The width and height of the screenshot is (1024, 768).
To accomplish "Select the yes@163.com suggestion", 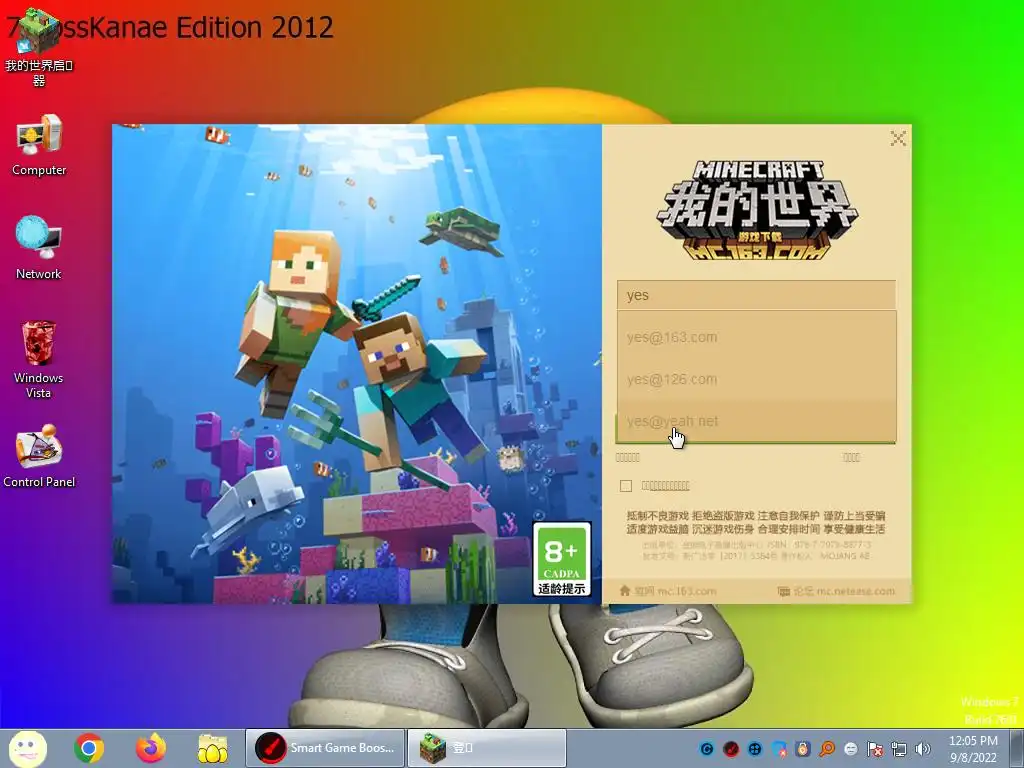I will tap(756, 337).
